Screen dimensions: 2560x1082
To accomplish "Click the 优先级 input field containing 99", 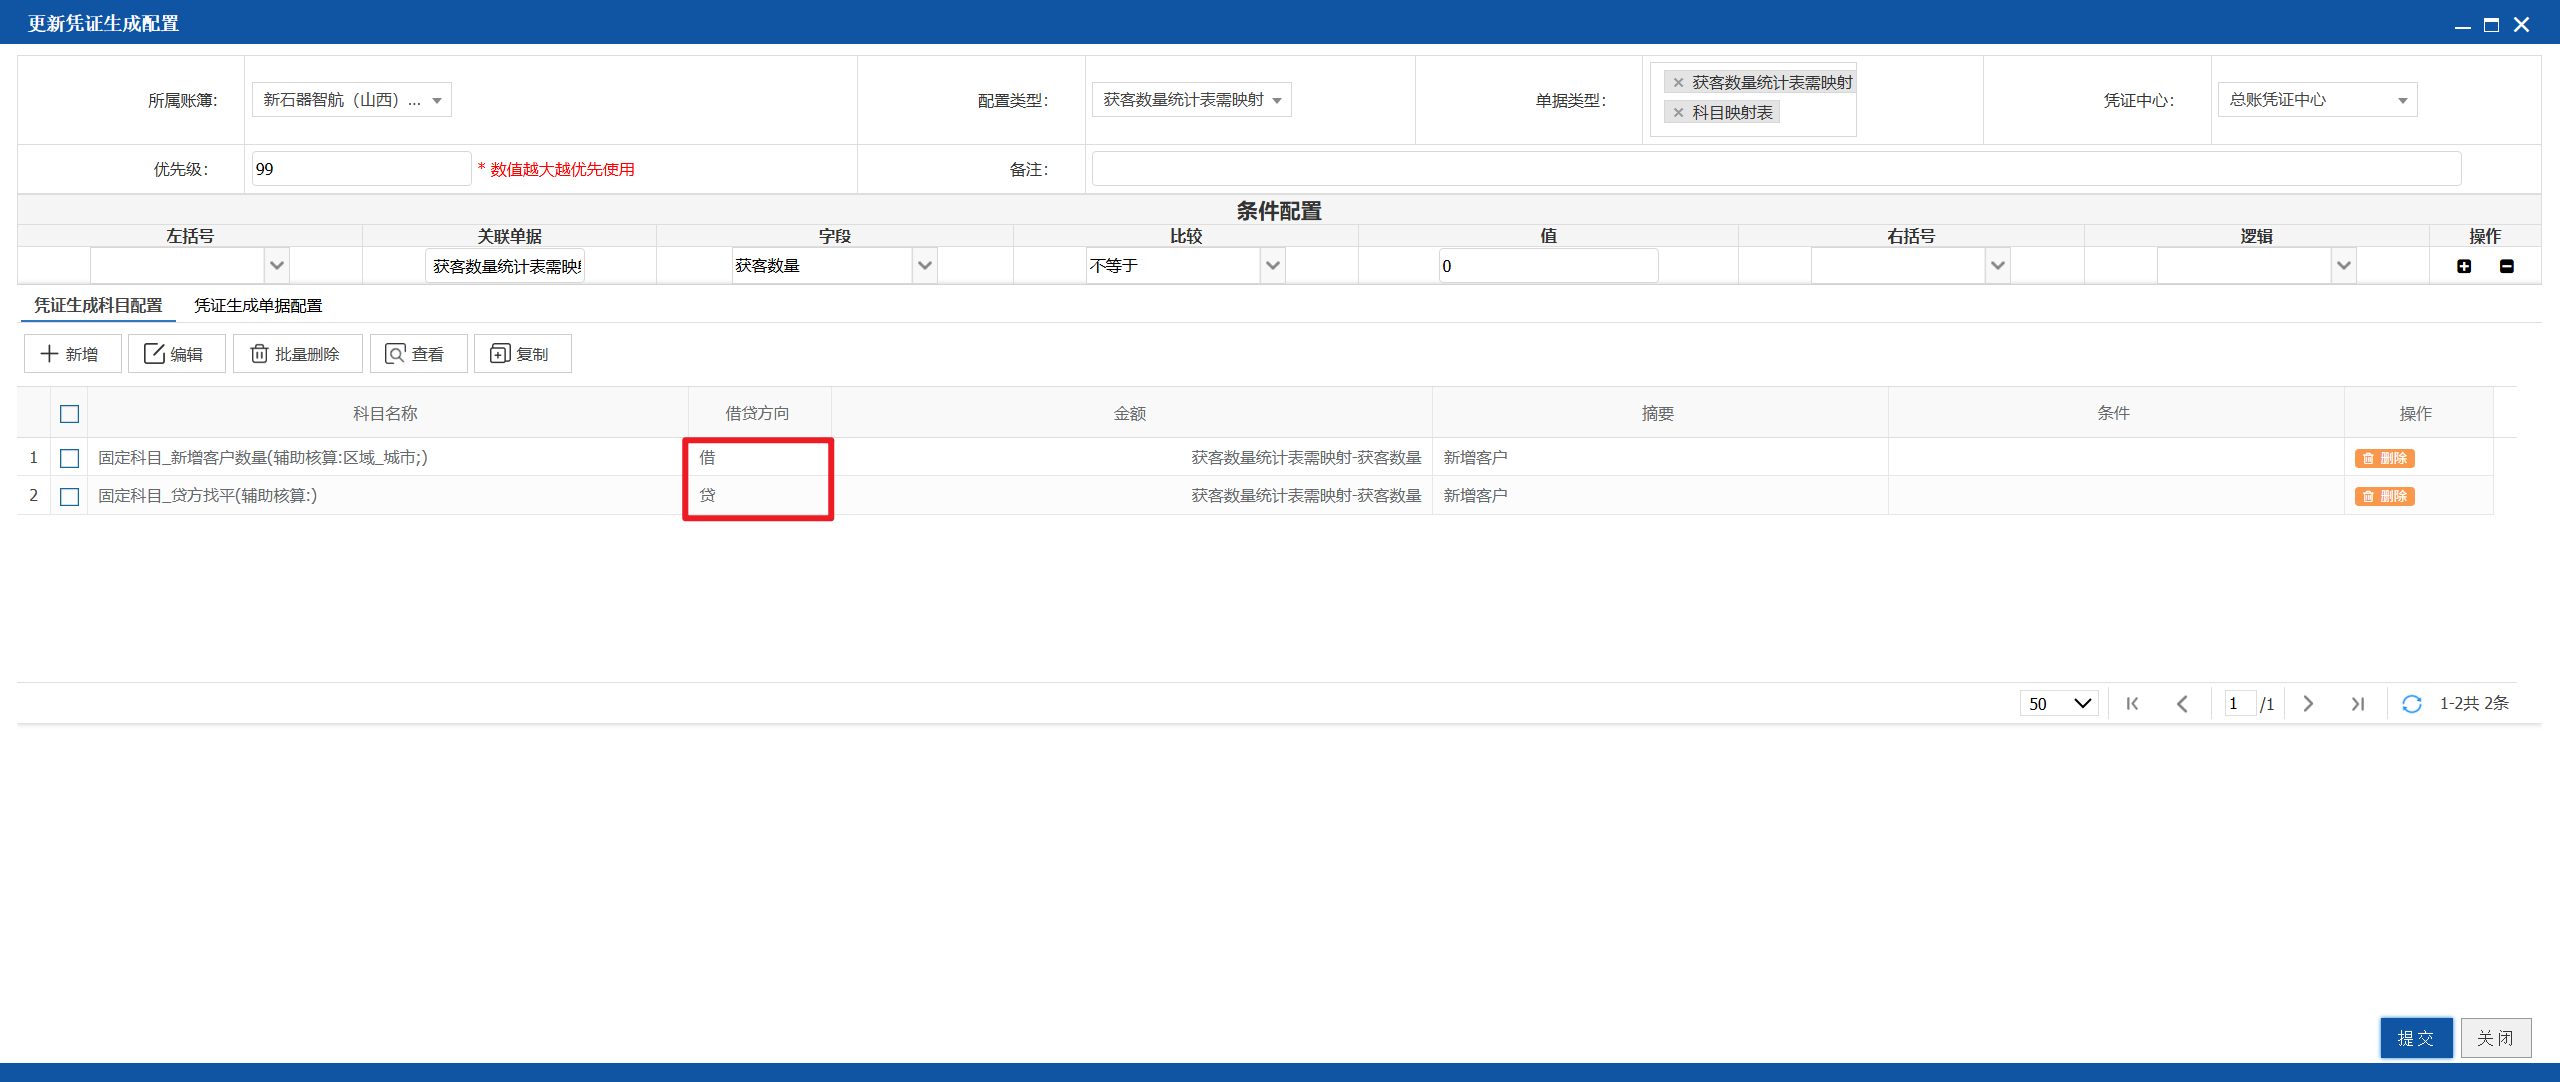I will click(361, 169).
